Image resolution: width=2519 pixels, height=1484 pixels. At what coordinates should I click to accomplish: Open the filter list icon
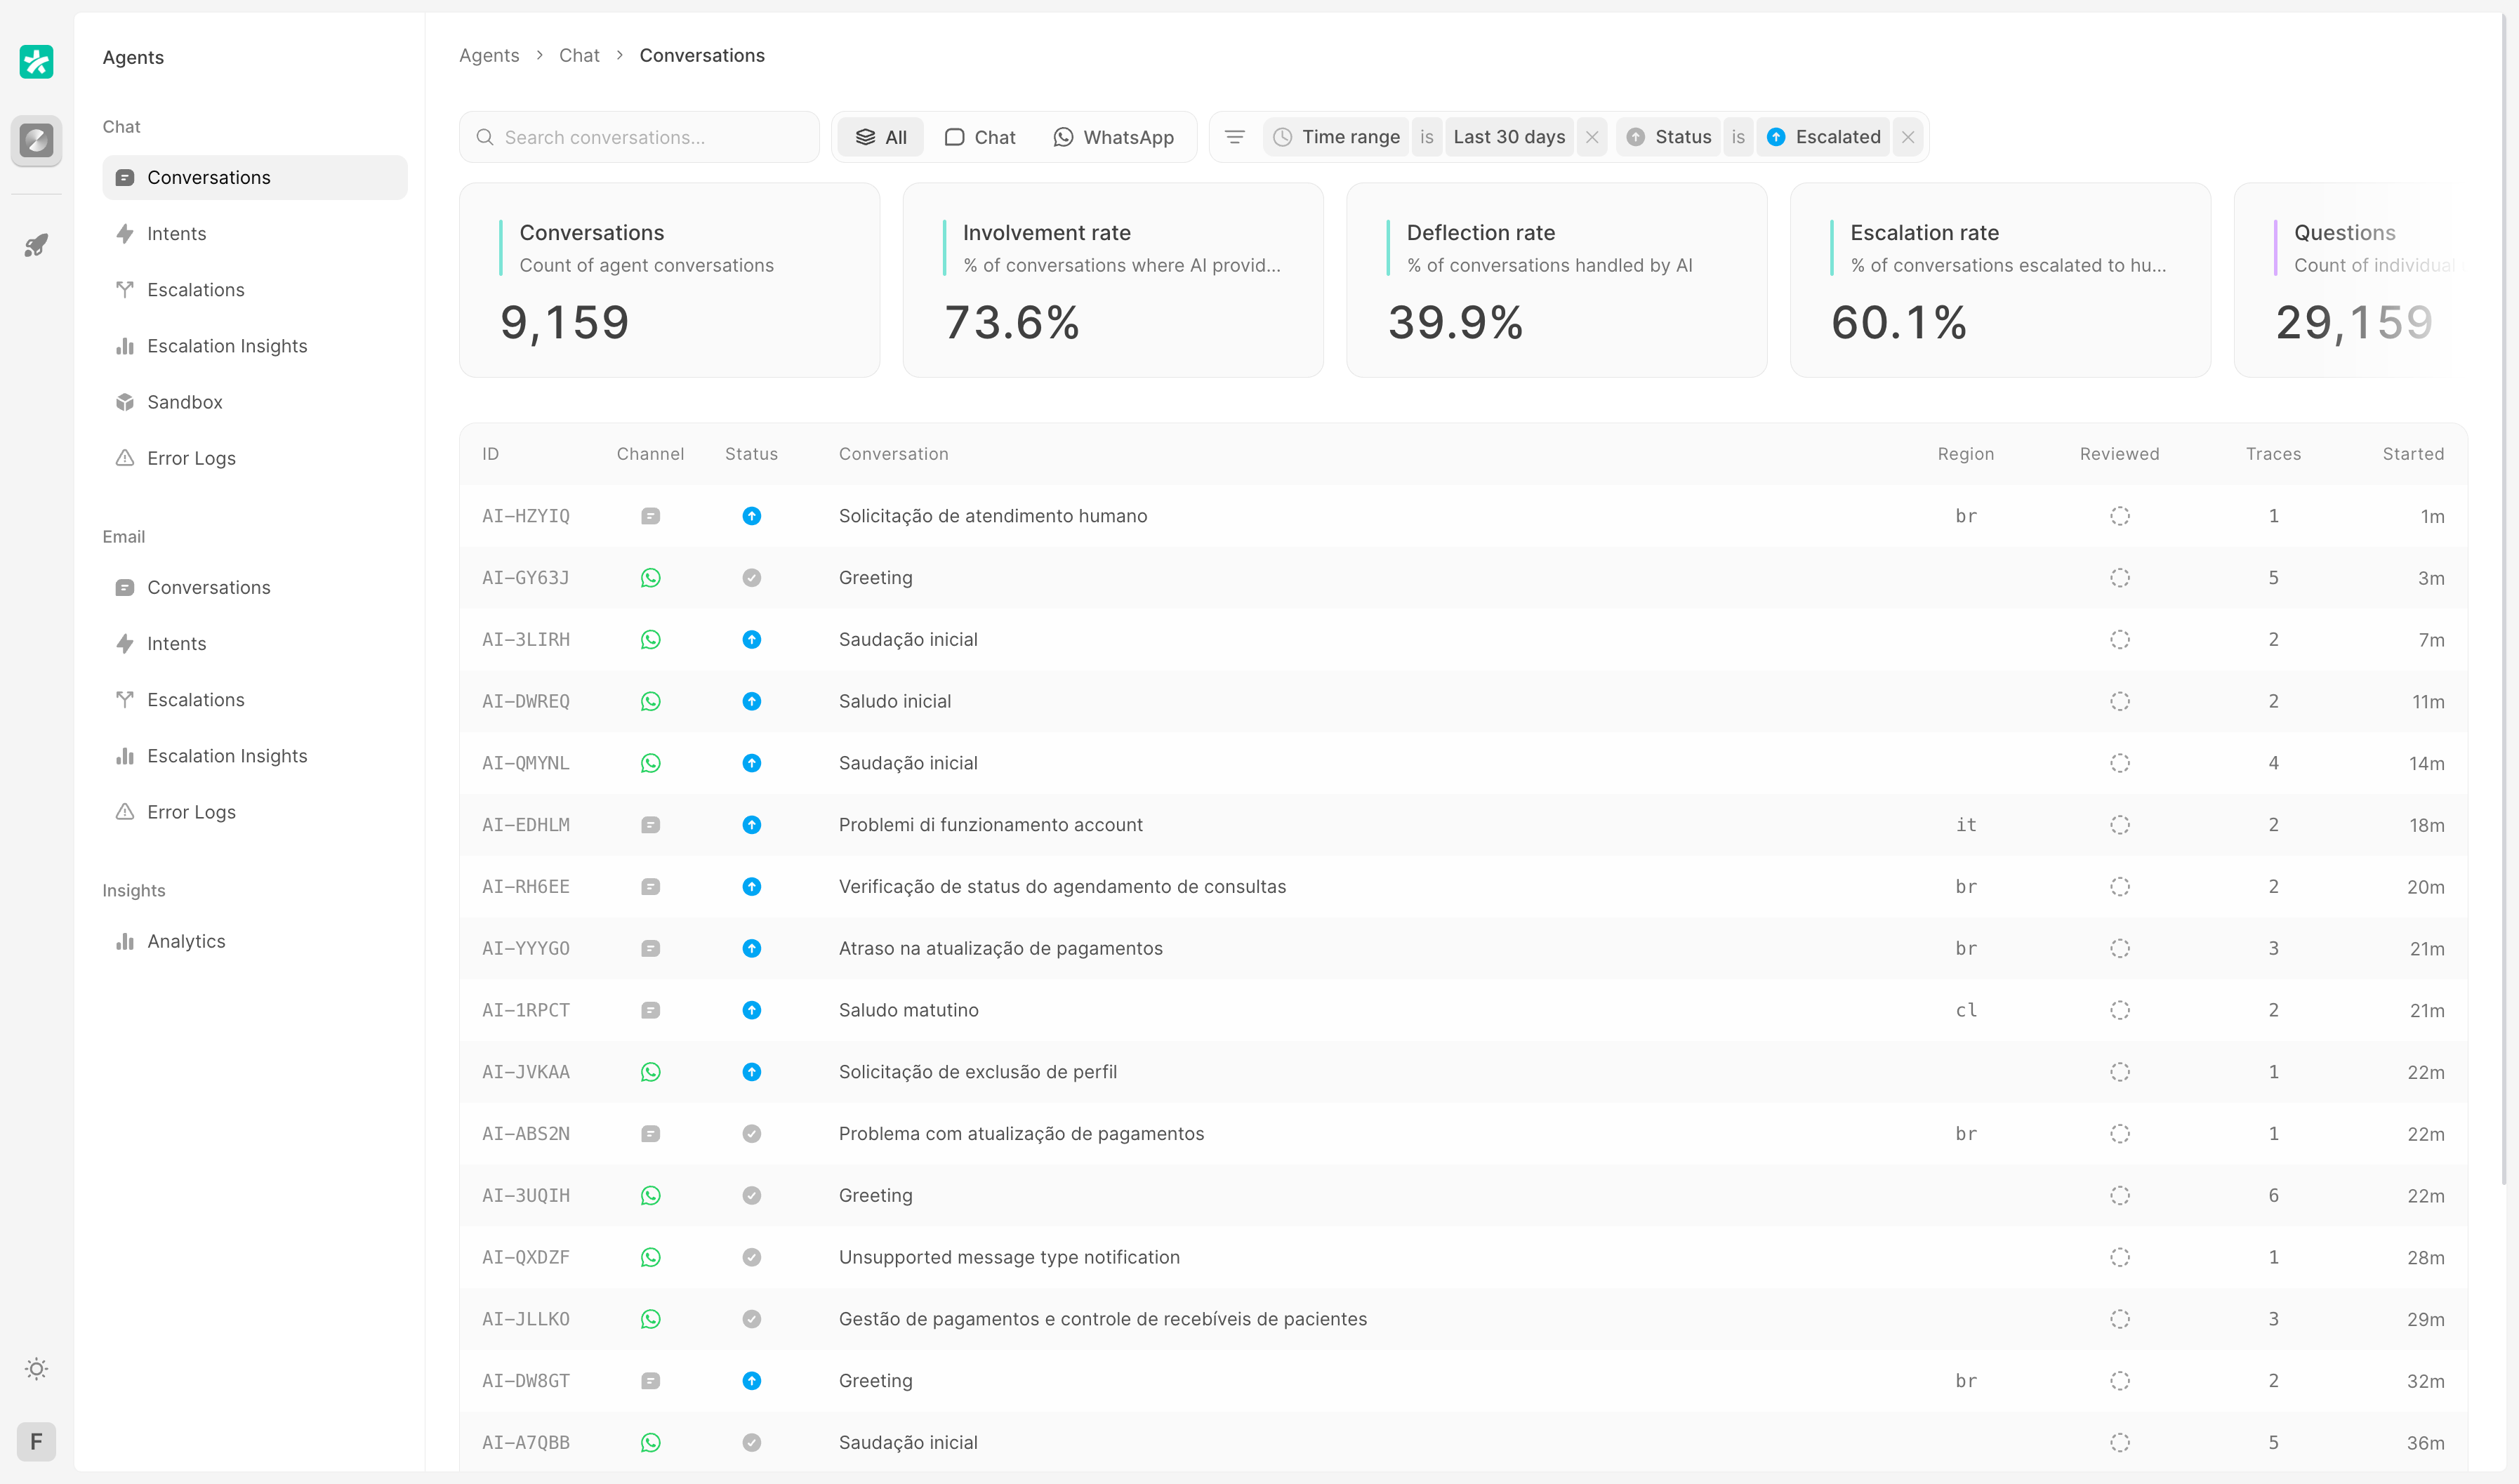click(1235, 137)
